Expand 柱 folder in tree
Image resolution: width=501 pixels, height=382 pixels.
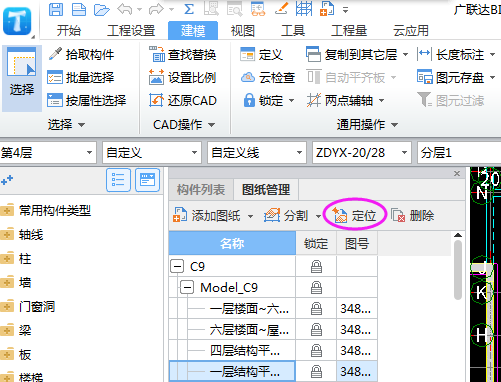[7, 259]
